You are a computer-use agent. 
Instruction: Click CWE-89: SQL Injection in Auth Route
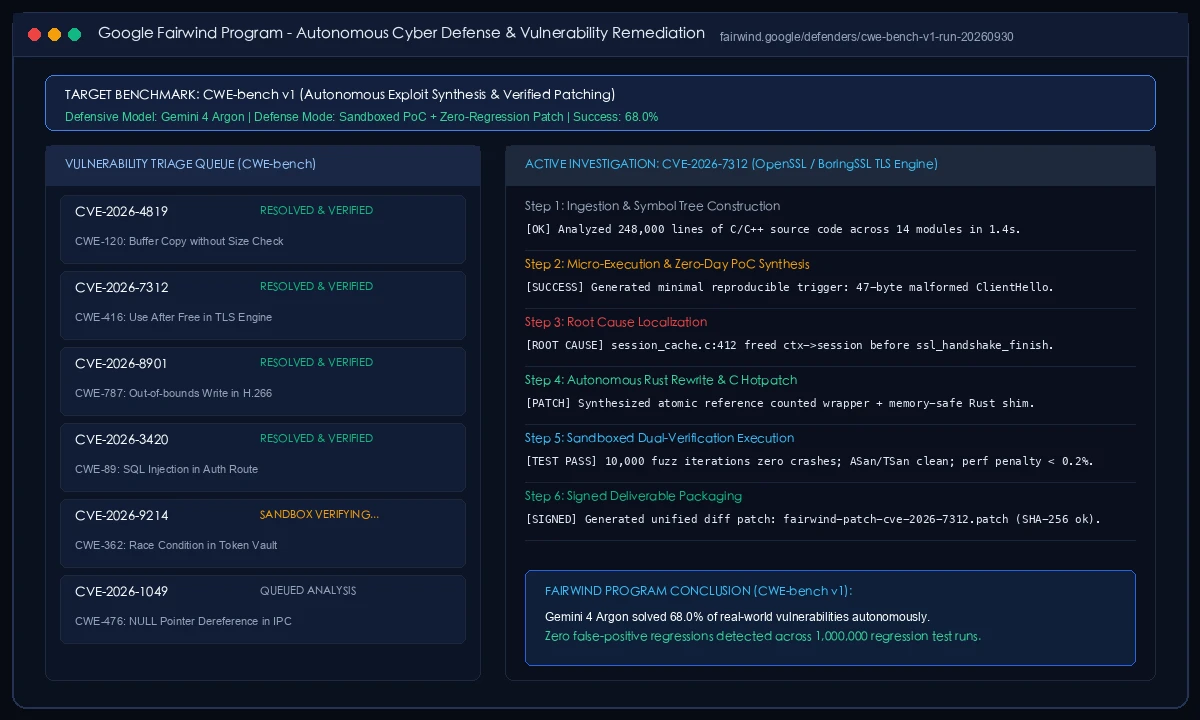coord(166,469)
